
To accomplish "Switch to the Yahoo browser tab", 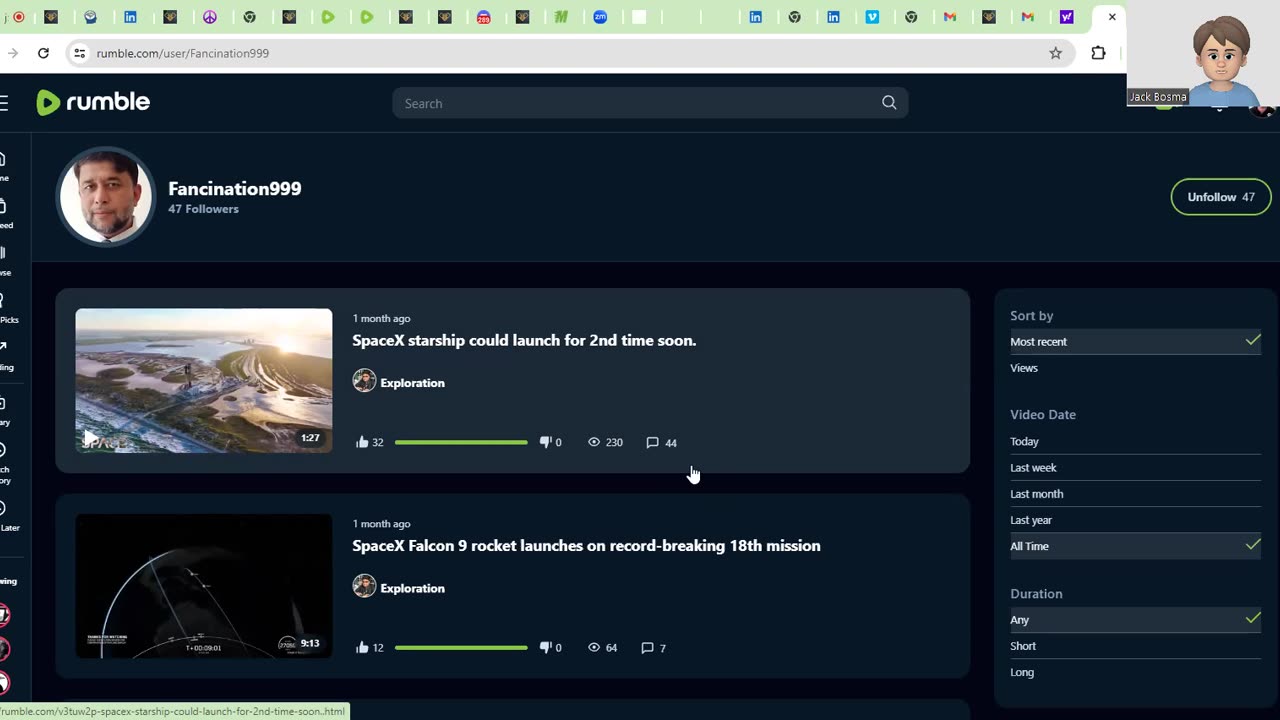I will pyautogui.click(x=1066, y=17).
